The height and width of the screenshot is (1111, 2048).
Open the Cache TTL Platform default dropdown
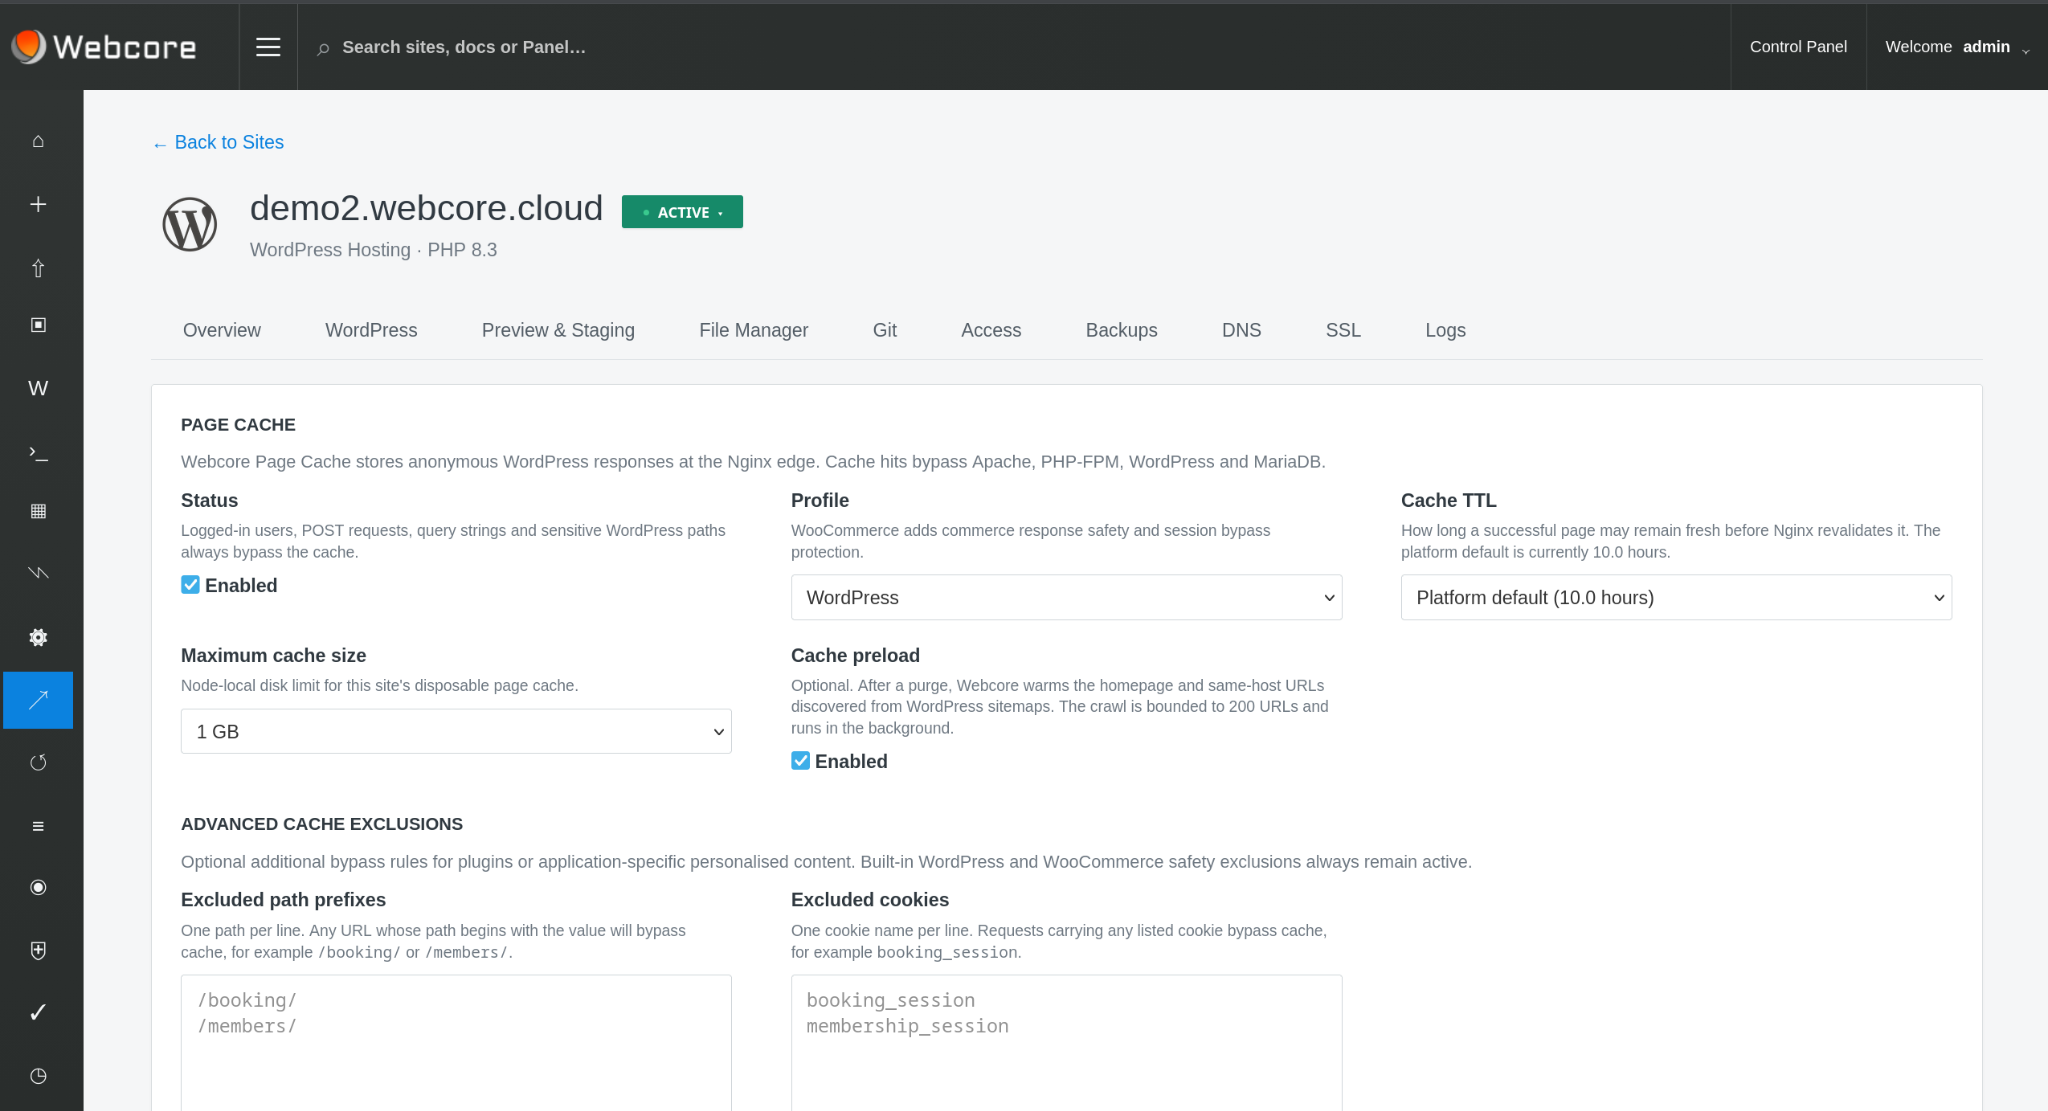[1676, 597]
